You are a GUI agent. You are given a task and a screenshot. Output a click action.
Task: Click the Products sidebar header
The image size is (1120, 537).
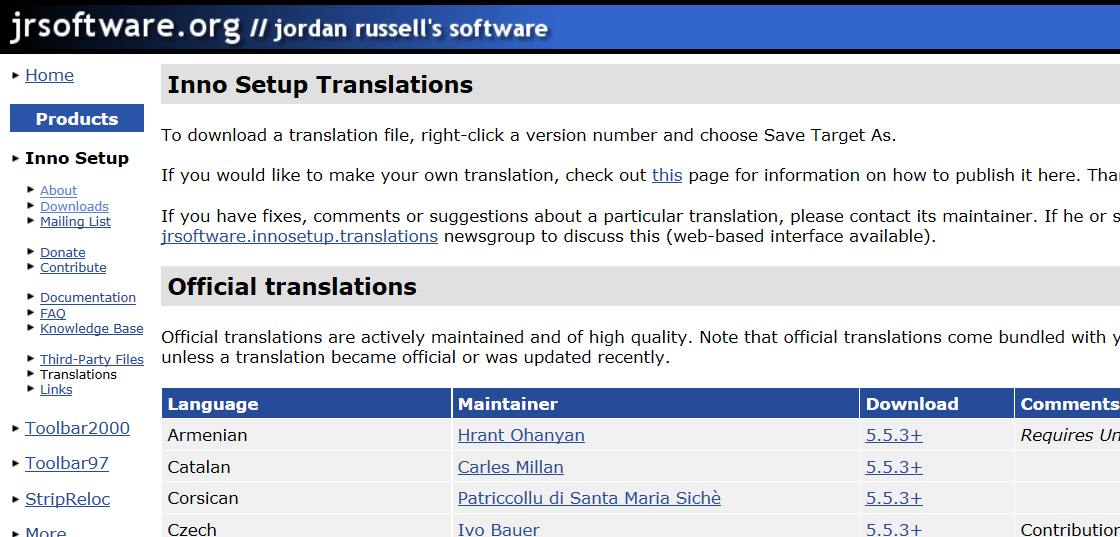pos(77,119)
